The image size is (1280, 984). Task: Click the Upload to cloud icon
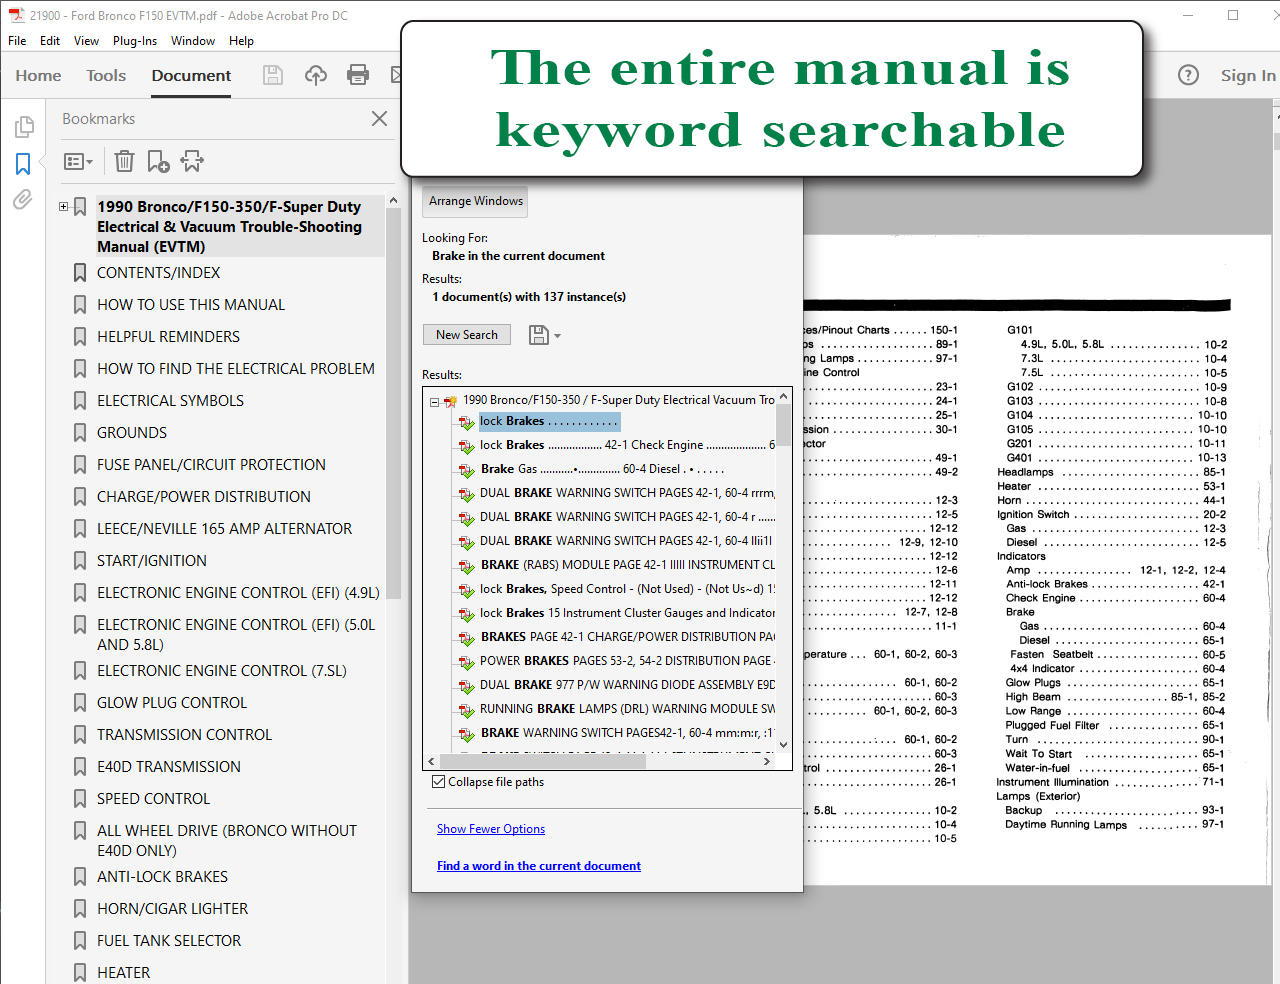(x=316, y=75)
